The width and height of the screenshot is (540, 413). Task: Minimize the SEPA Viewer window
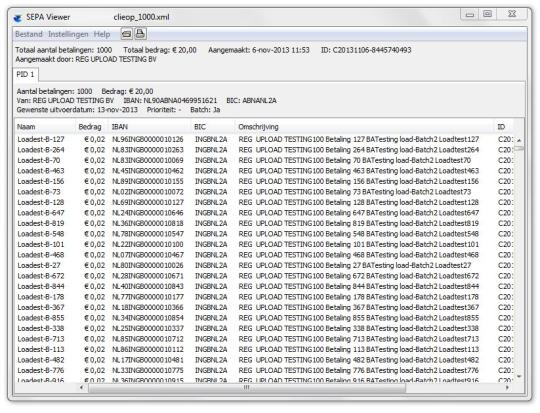[470, 14]
